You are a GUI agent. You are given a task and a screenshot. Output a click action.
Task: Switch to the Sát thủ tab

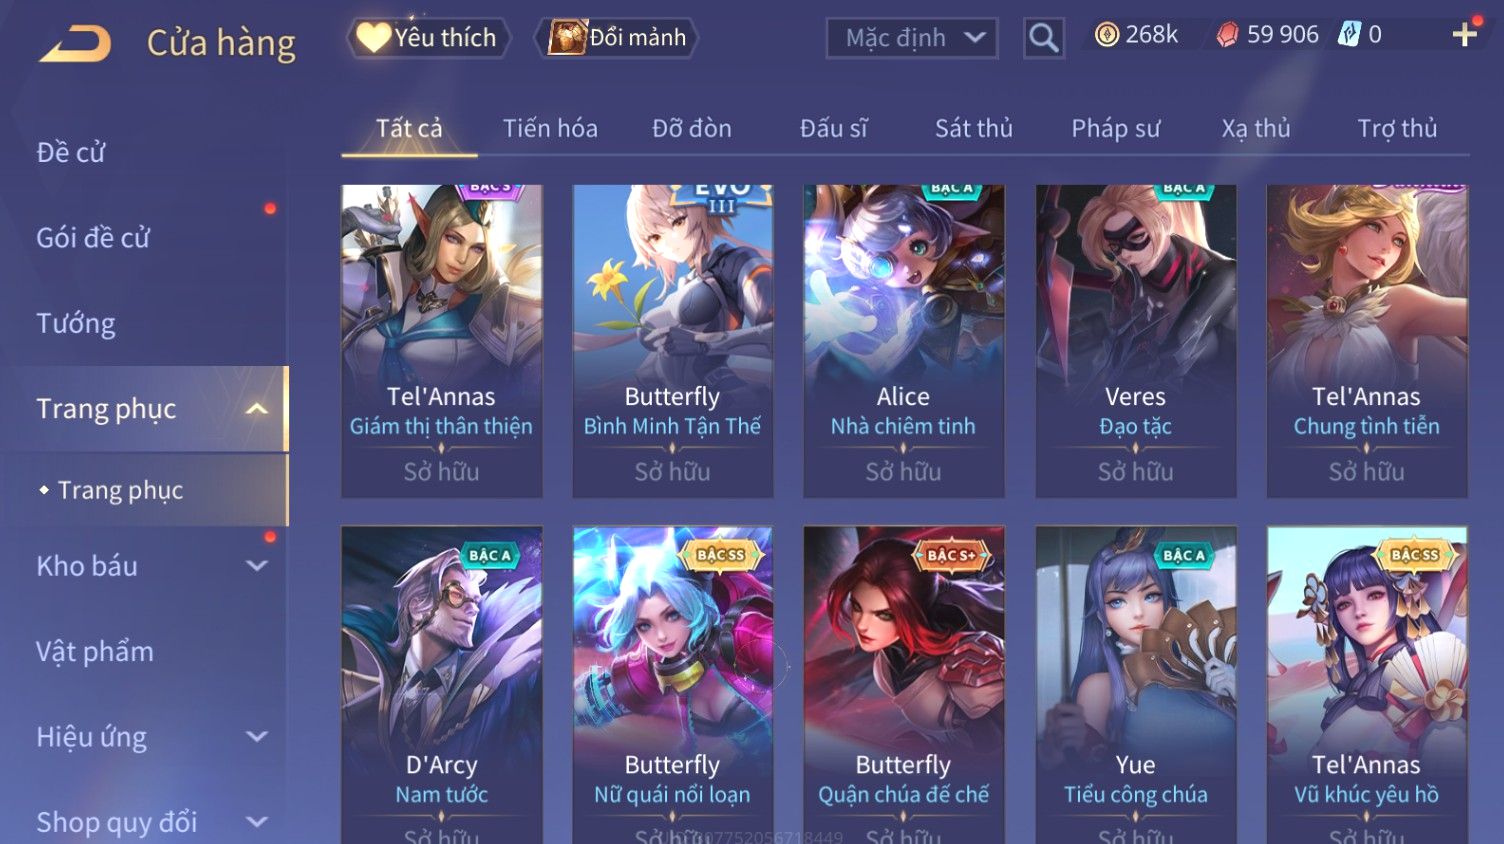click(974, 128)
